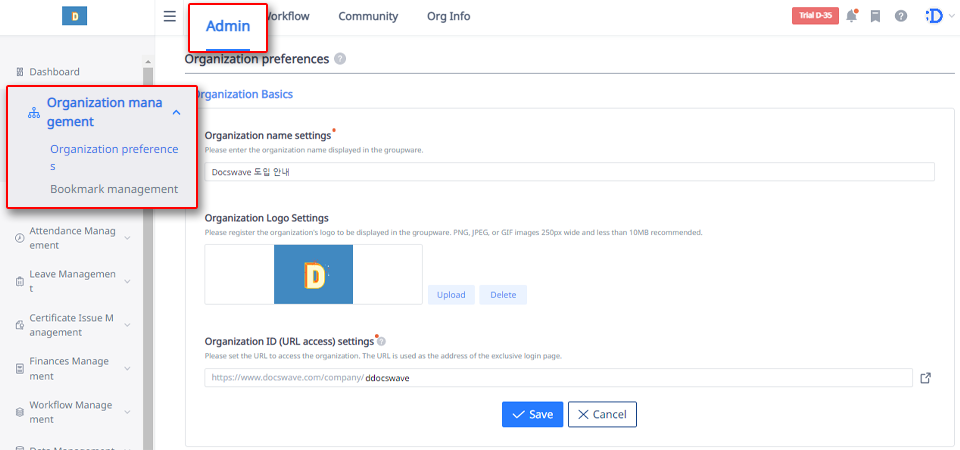
Task: Switch to the Community tab
Action: 368,16
